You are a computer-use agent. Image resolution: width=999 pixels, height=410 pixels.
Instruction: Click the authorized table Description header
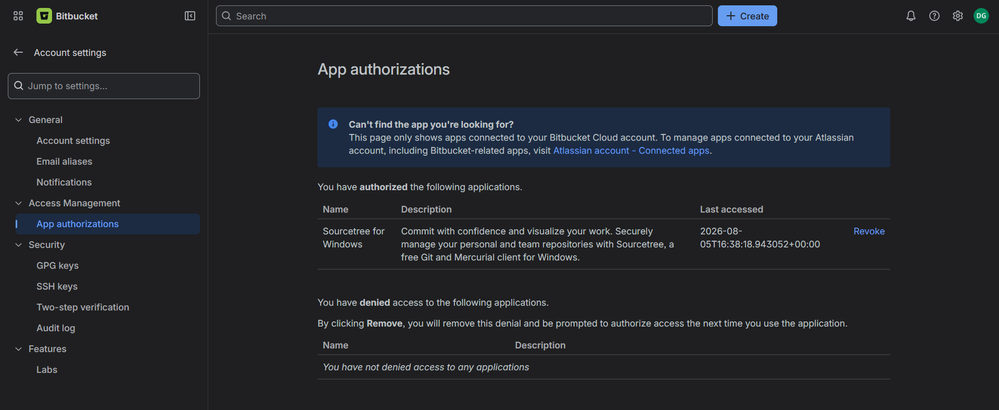coord(426,209)
